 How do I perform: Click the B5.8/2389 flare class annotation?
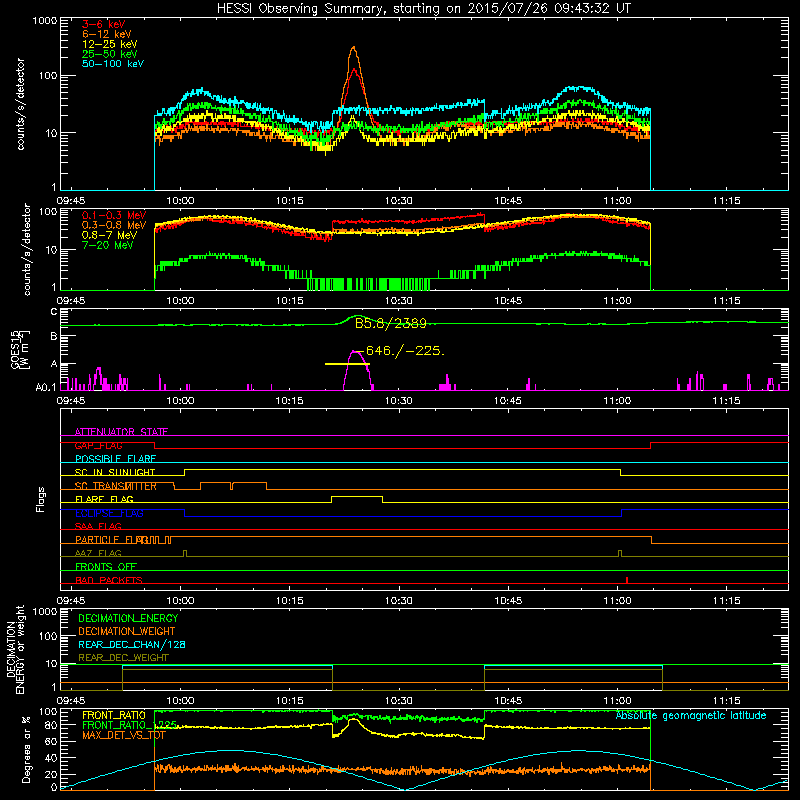pyautogui.click(x=390, y=323)
